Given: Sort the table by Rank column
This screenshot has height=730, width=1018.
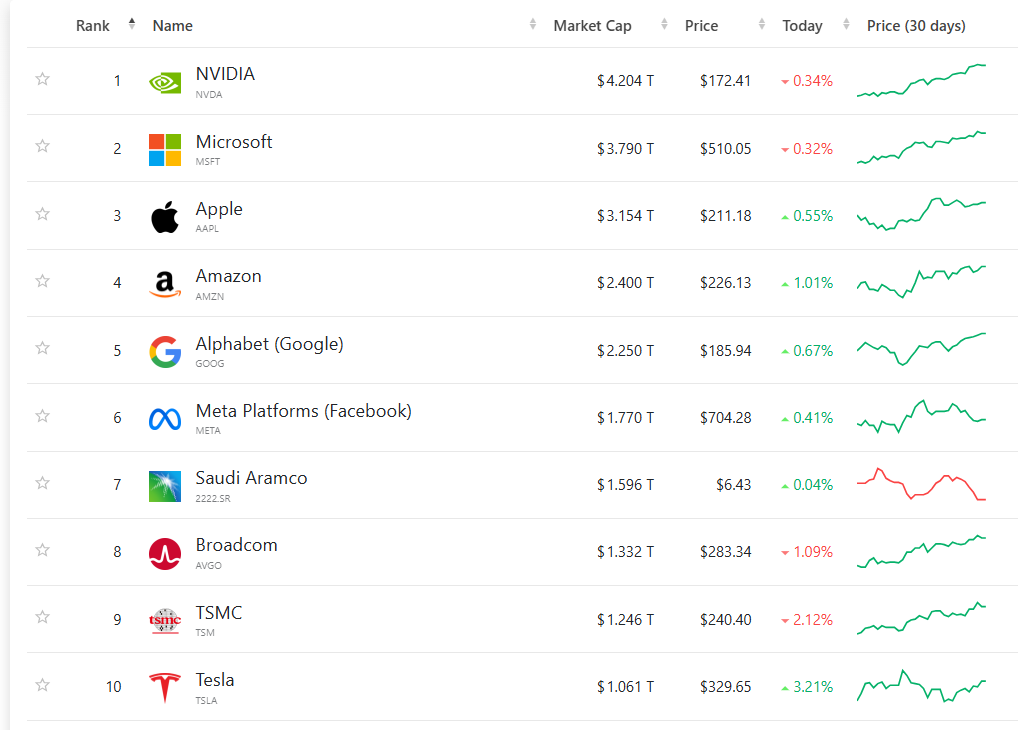Looking at the screenshot, I should (x=93, y=26).
